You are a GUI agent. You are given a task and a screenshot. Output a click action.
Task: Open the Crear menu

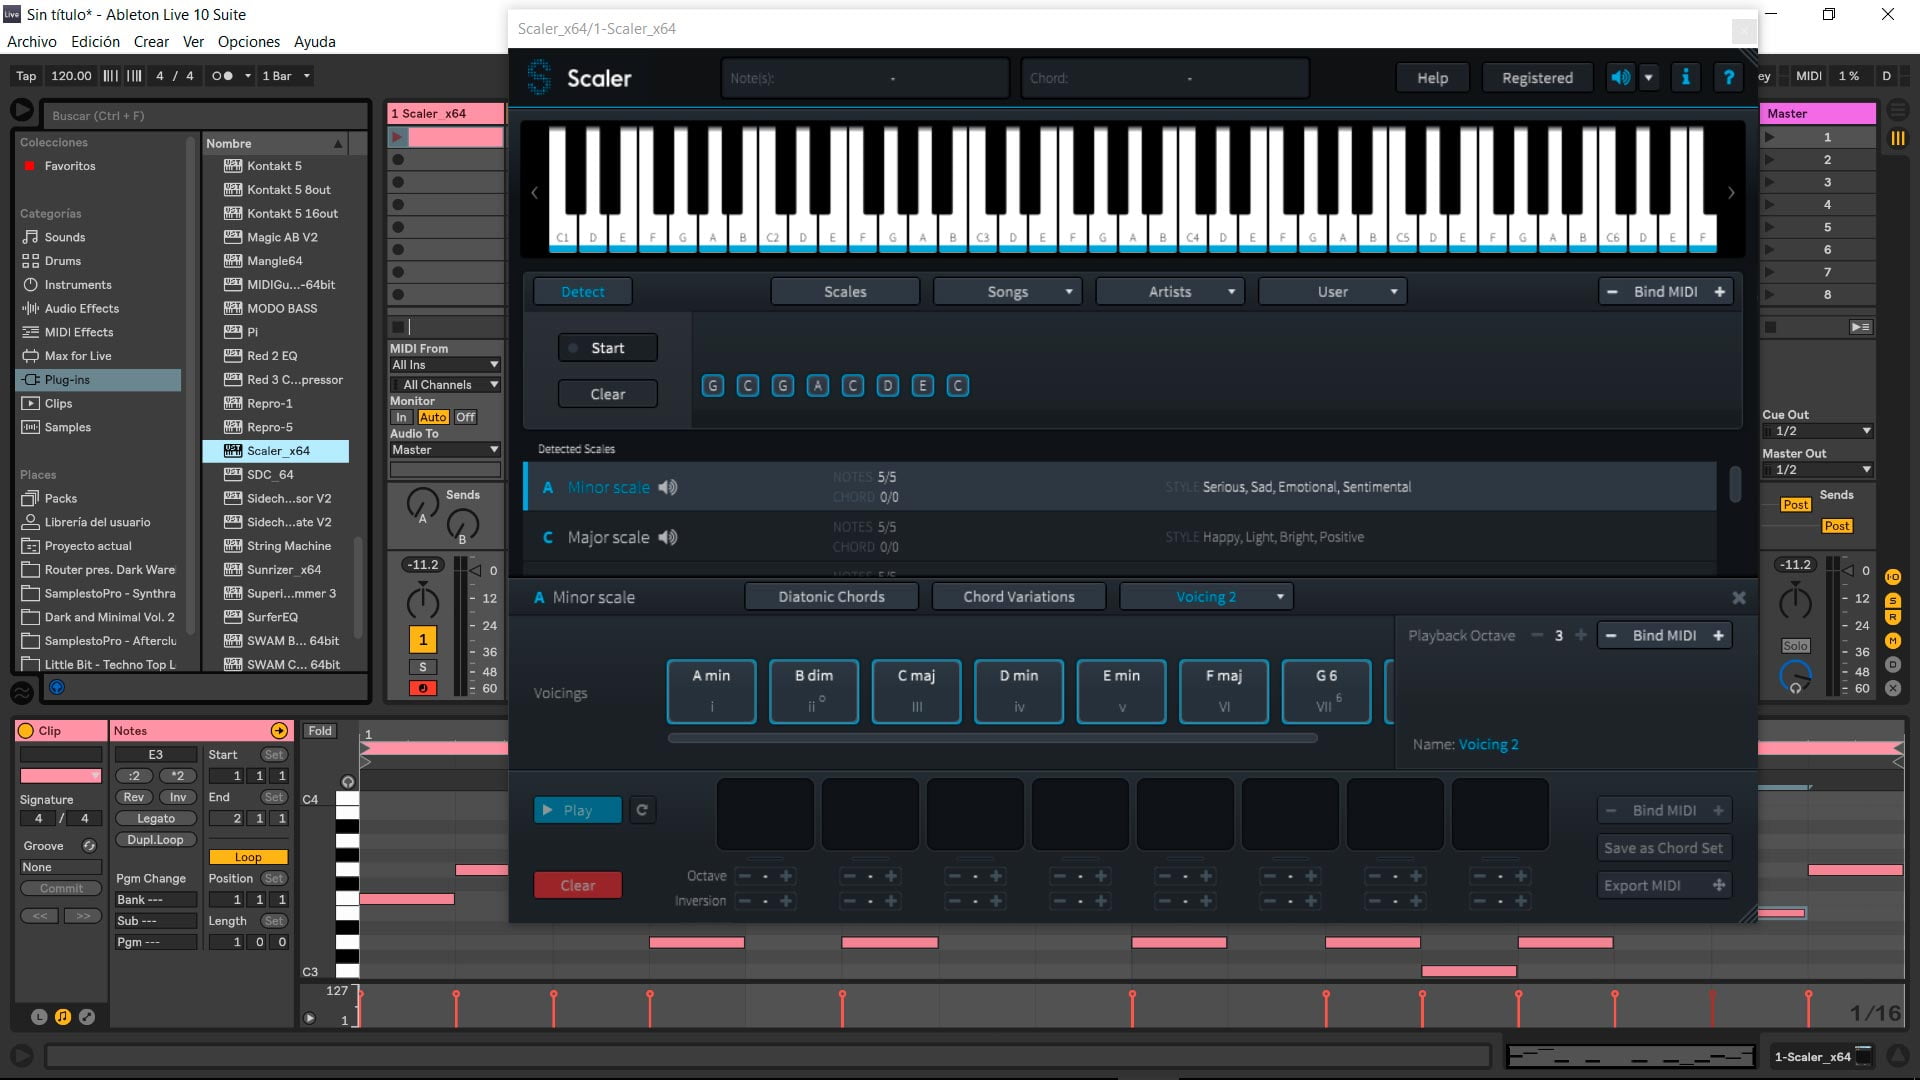pos(151,42)
